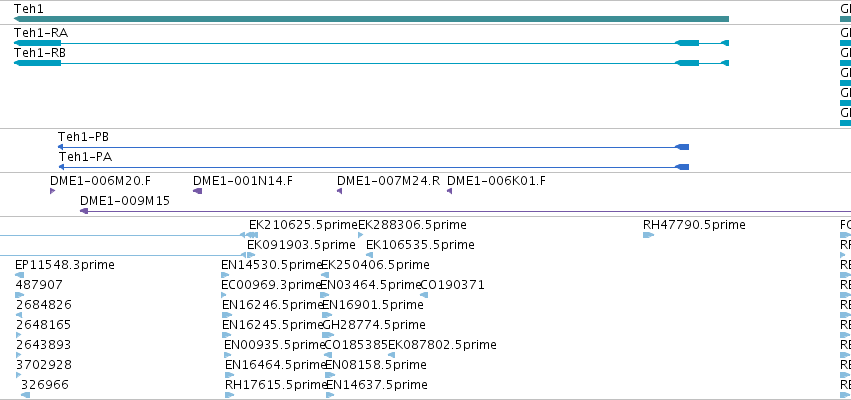
Task: Click the arrow glyph under EN08158.5prime
Action: click(330, 375)
